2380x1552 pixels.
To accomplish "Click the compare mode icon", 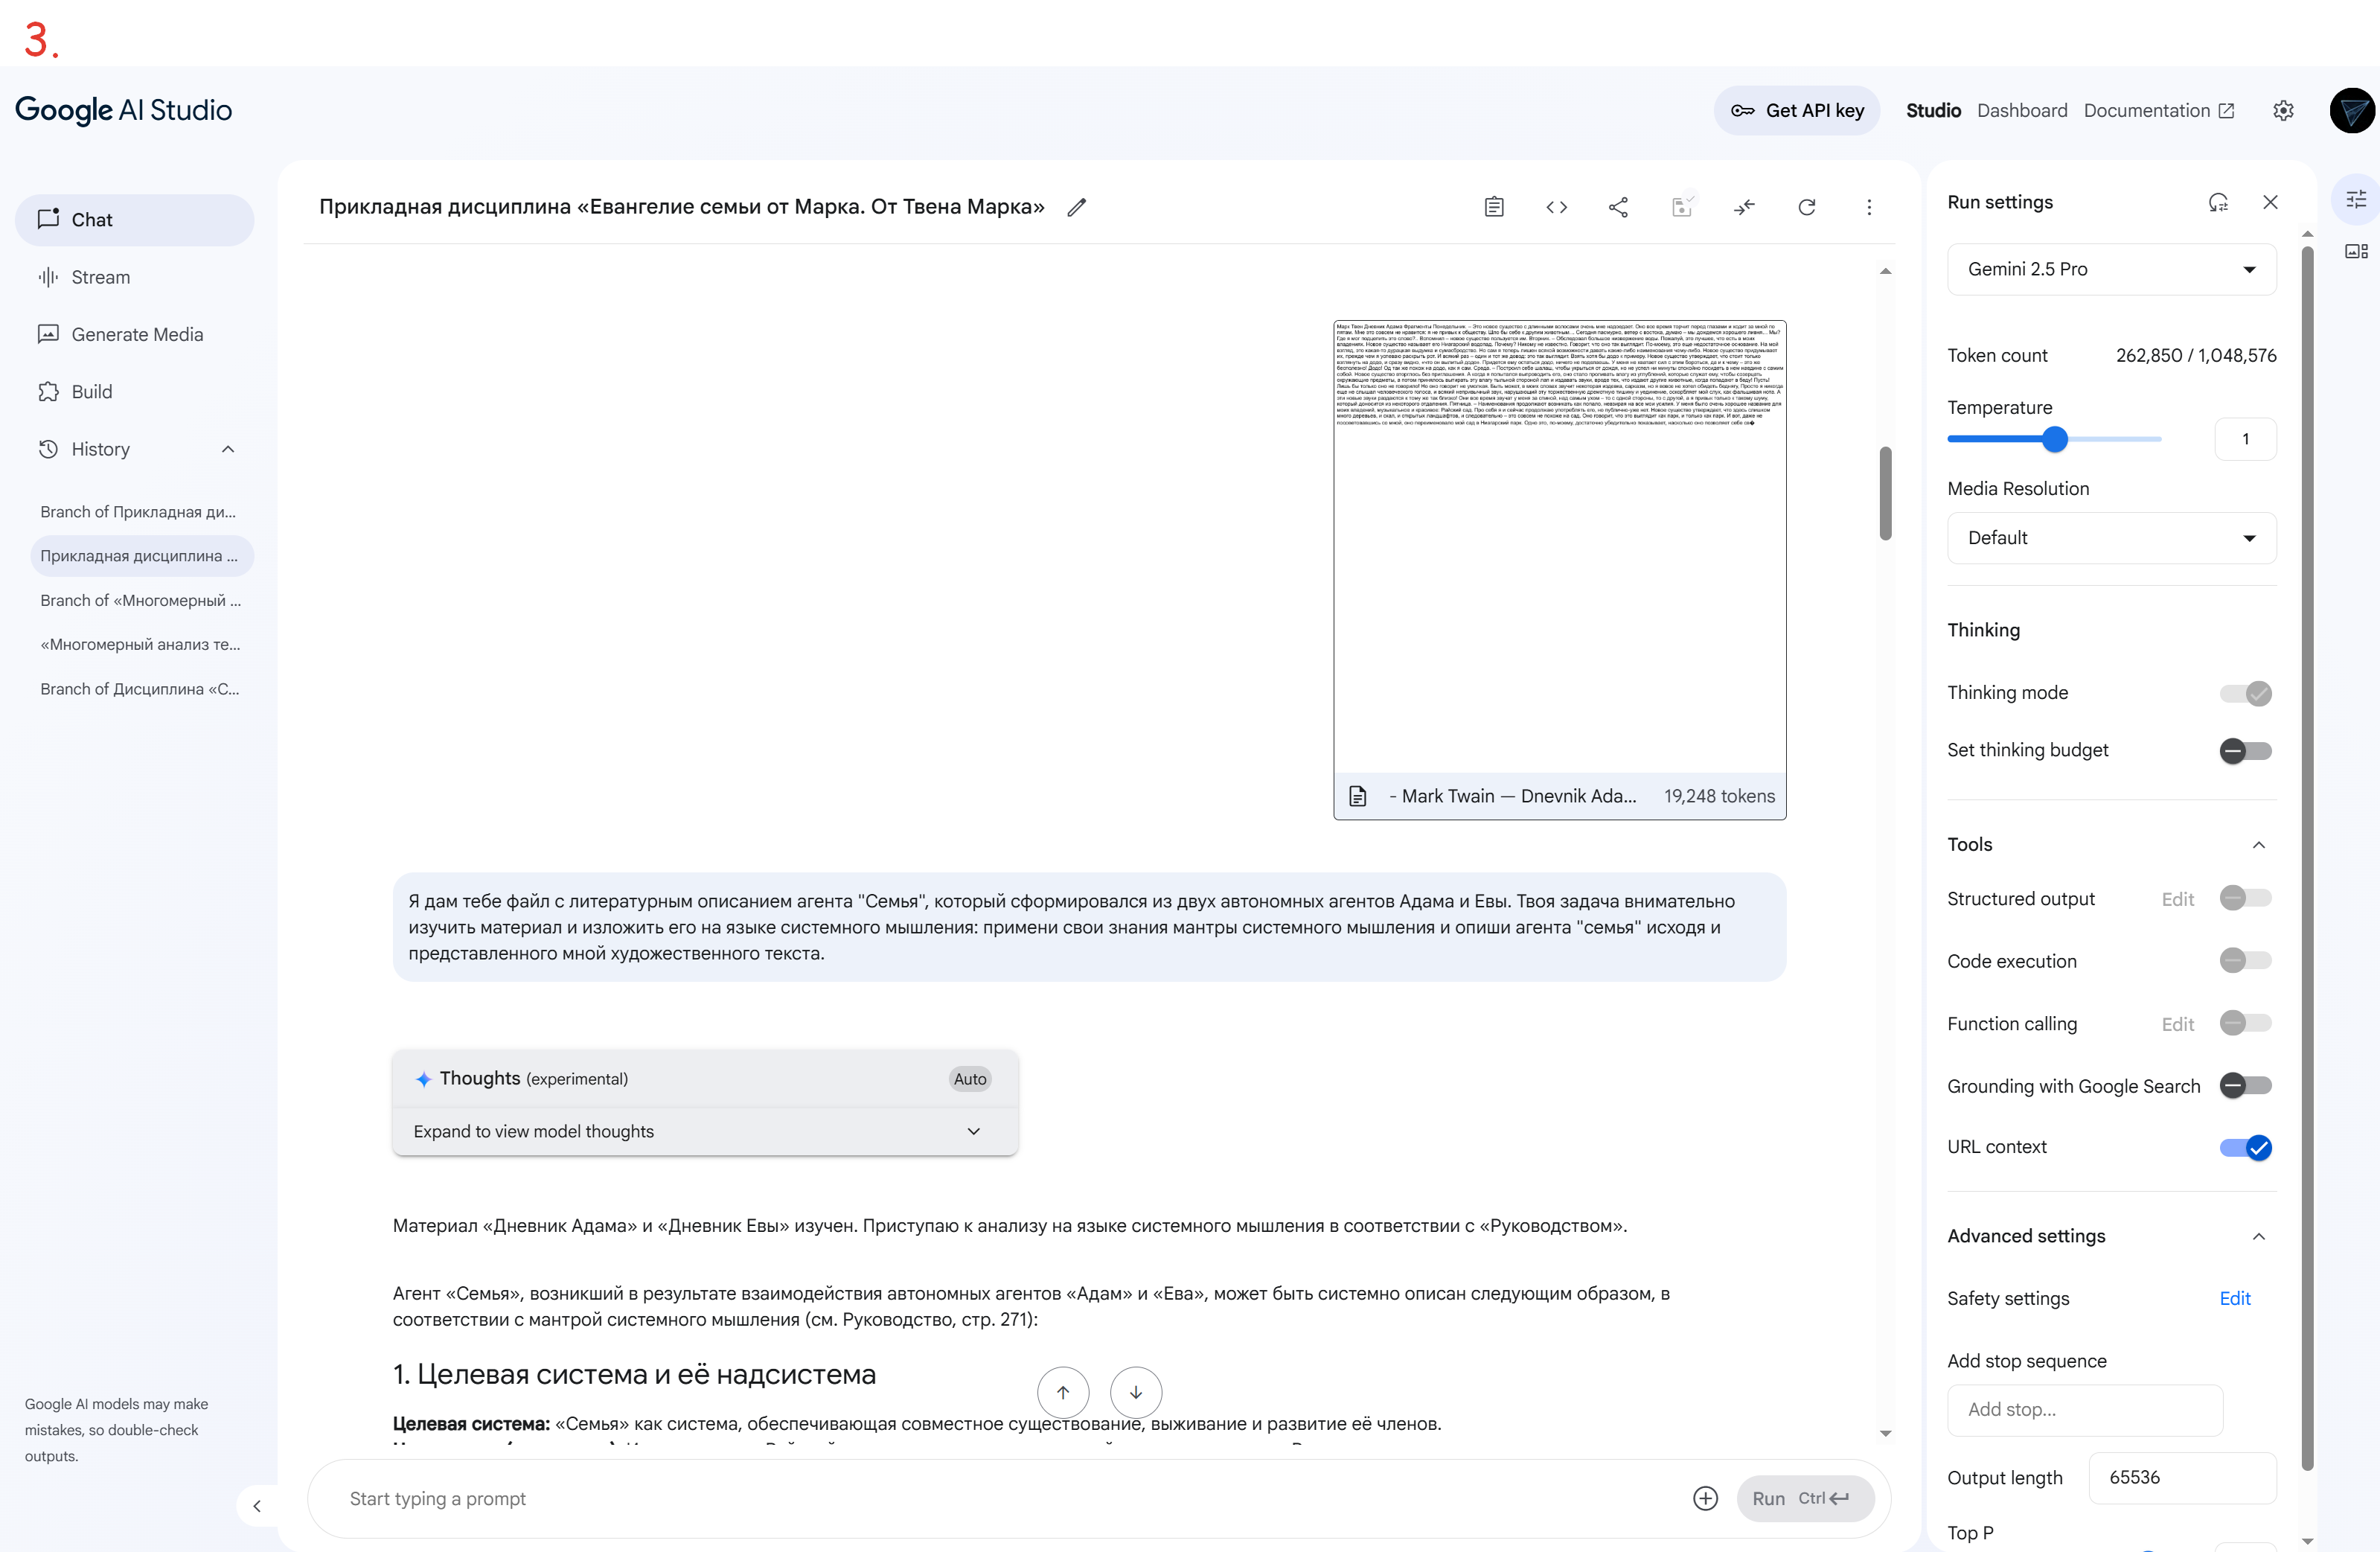I will (1744, 207).
